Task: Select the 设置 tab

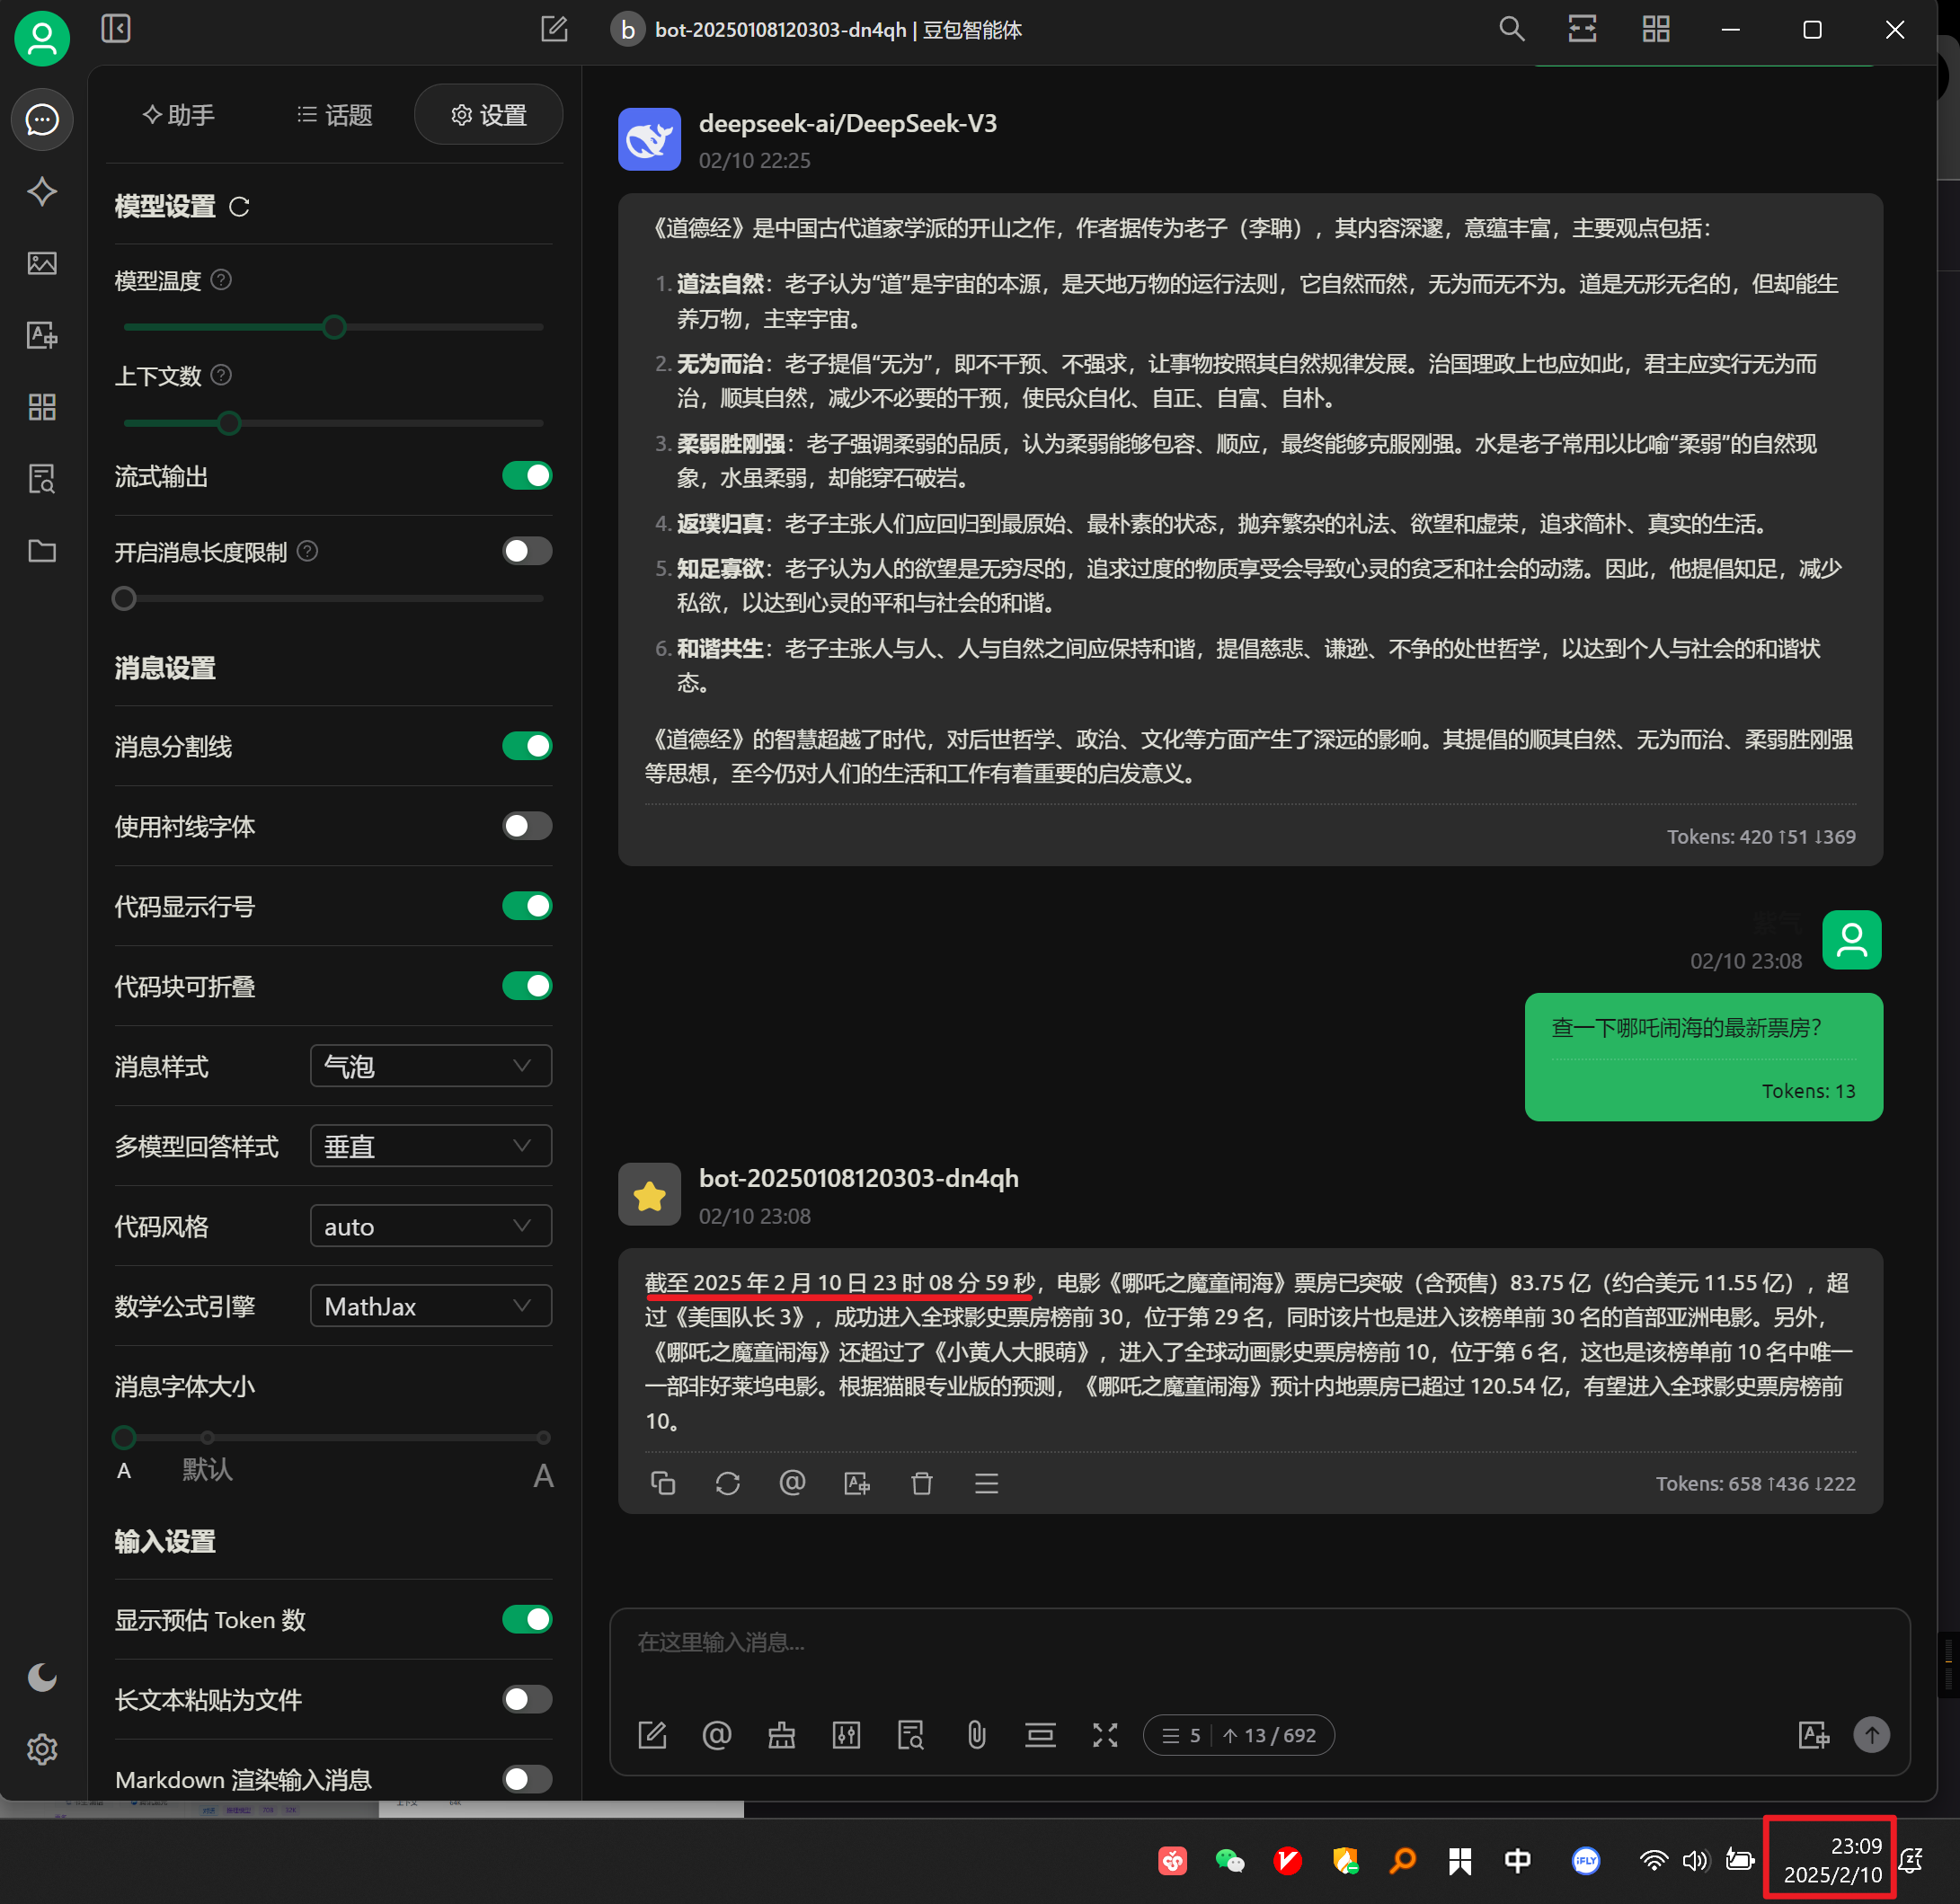Action: [x=489, y=115]
